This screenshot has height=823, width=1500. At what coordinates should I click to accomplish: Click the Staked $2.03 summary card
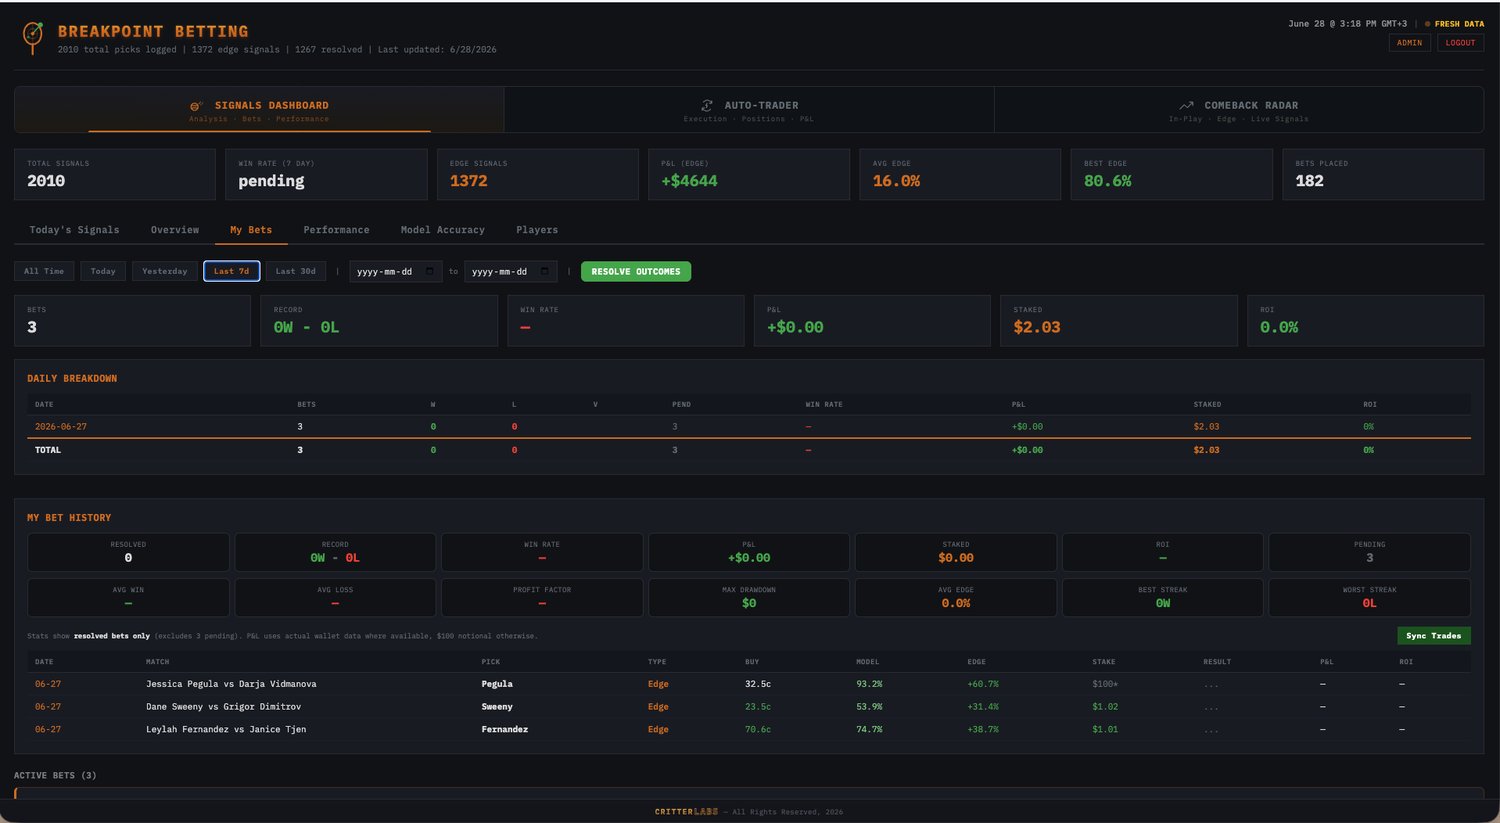[x=1119, y=321]
